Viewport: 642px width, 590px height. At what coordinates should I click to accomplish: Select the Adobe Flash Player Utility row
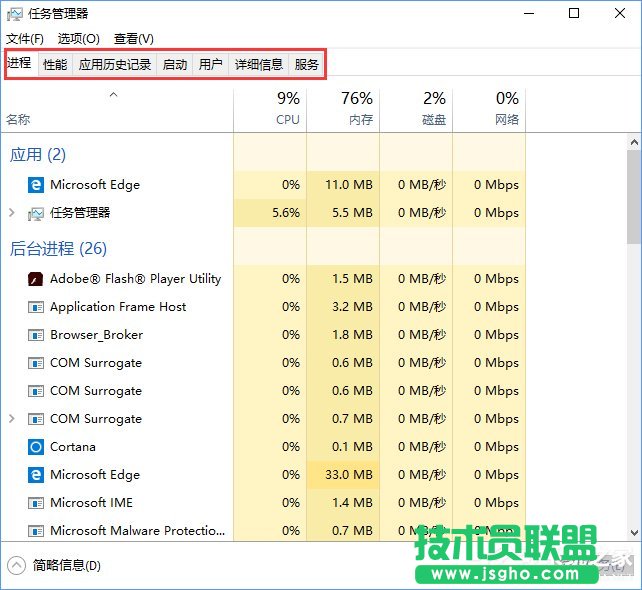click(x=263, y=279)
